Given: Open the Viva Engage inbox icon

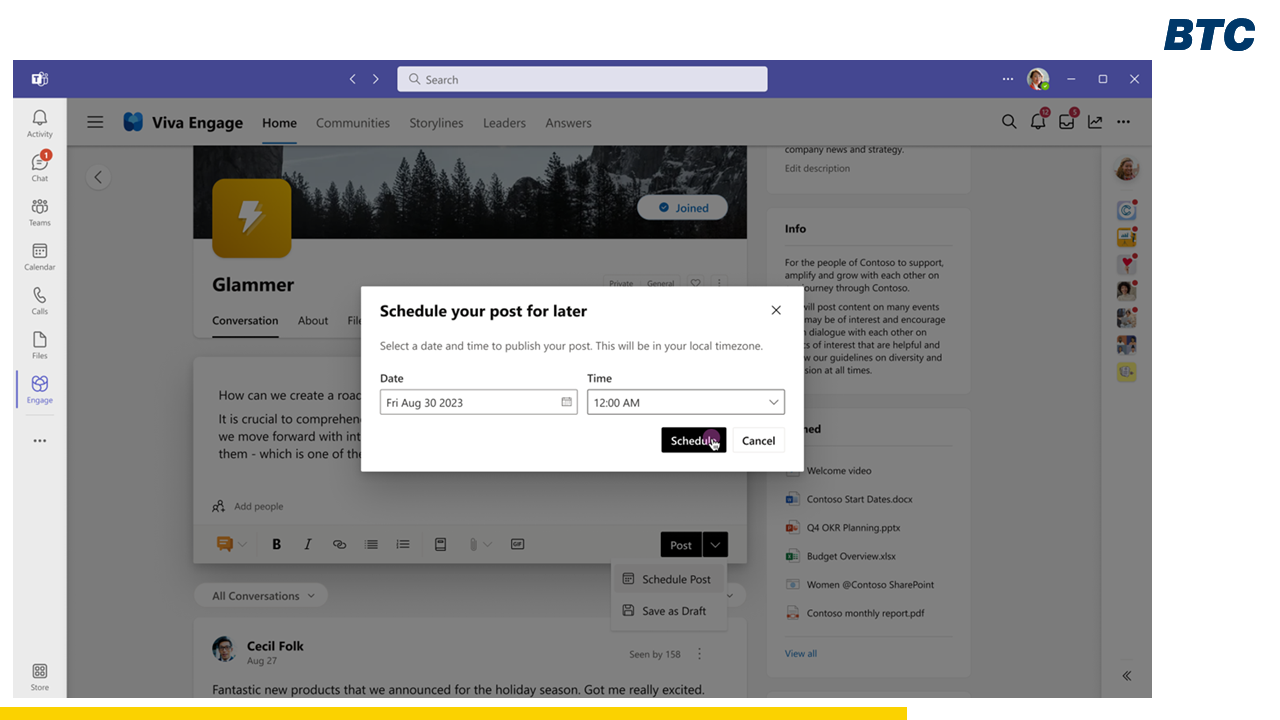Looking at the screenshot, I should pyautogui.click(x=1067, y=122).
